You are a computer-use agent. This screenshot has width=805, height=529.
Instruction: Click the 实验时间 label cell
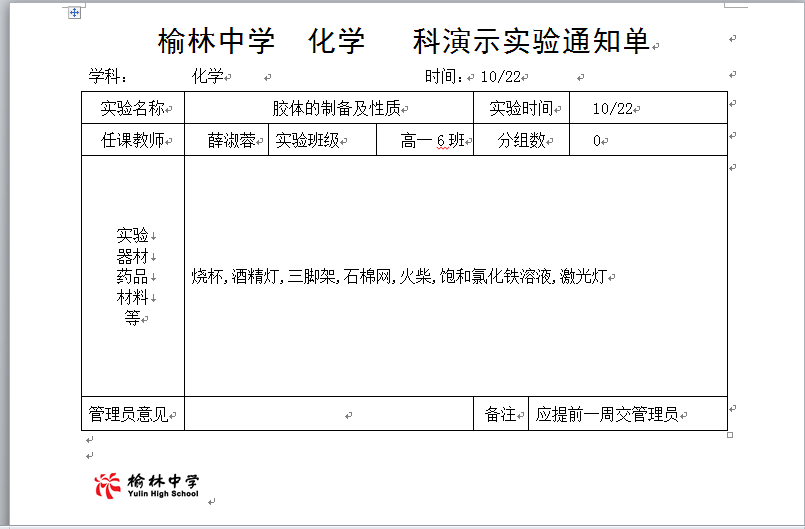pyautogui.click(x=520, y=108)
